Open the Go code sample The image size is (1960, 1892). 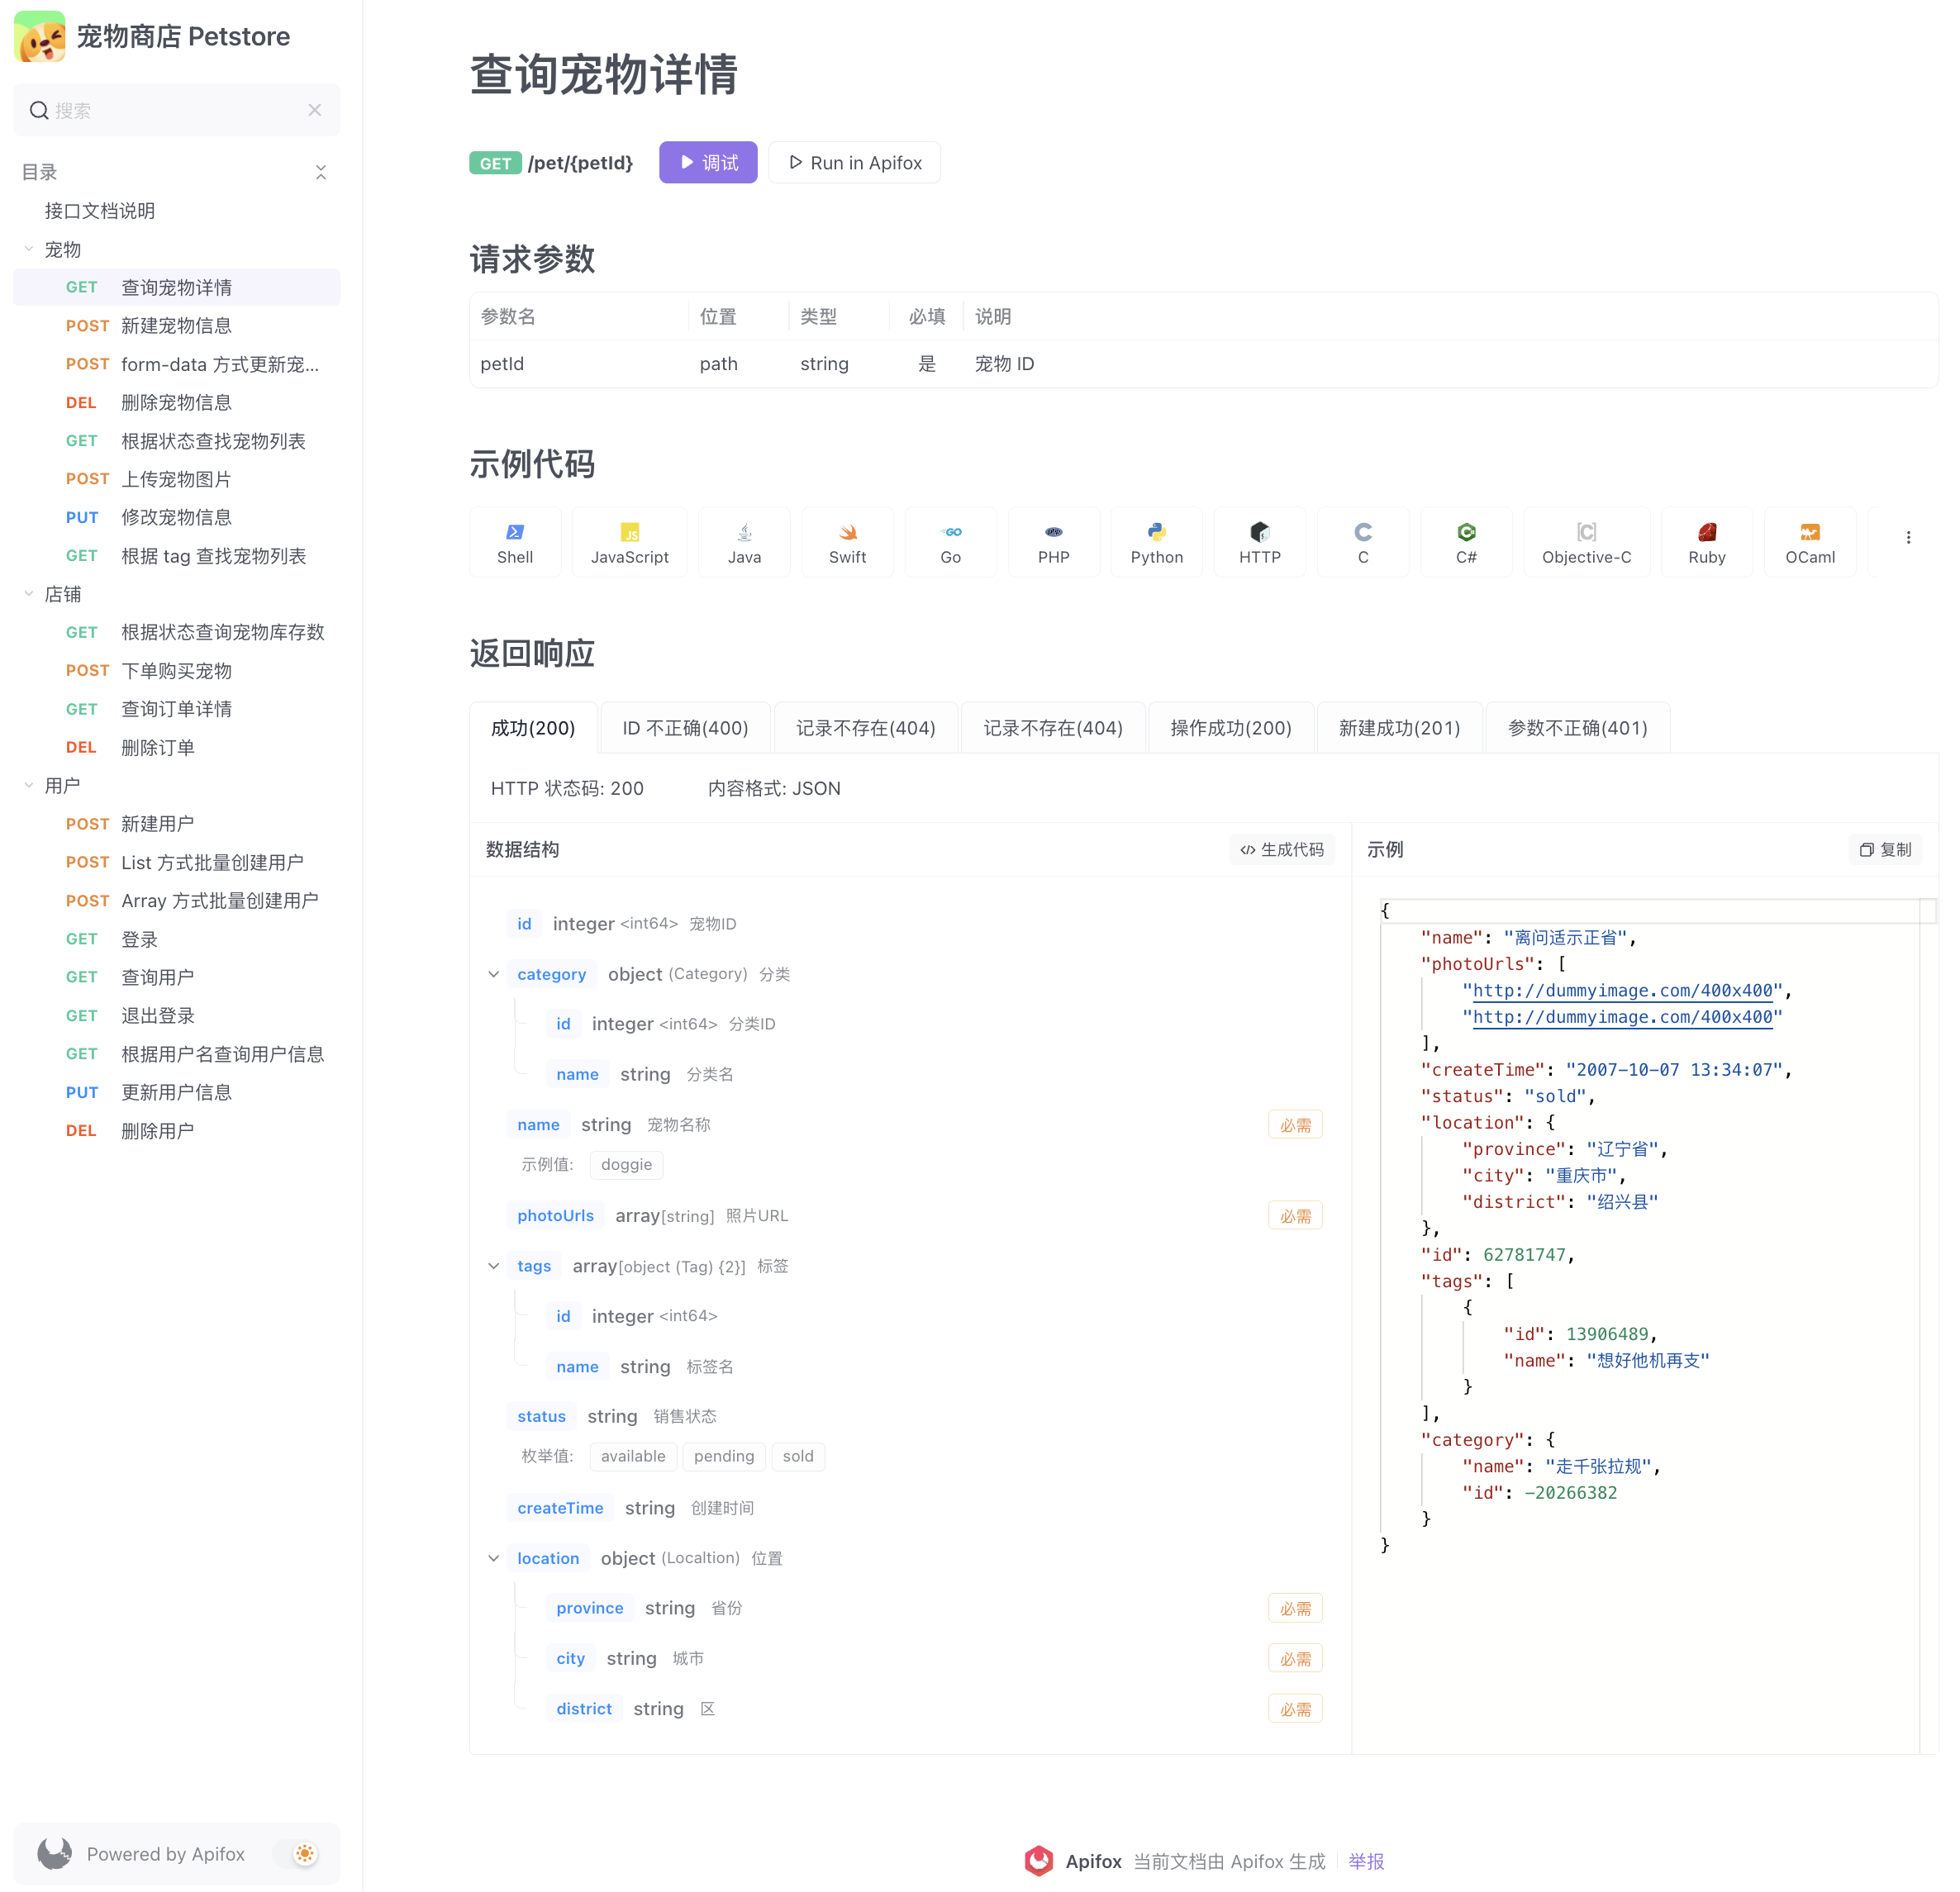click(950, 541)
